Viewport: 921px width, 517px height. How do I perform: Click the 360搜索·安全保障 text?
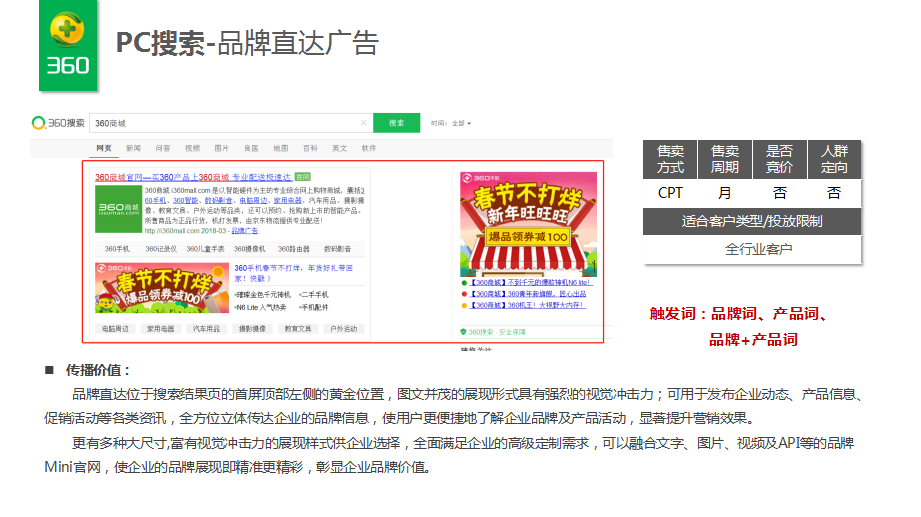[x=497, y=332]
